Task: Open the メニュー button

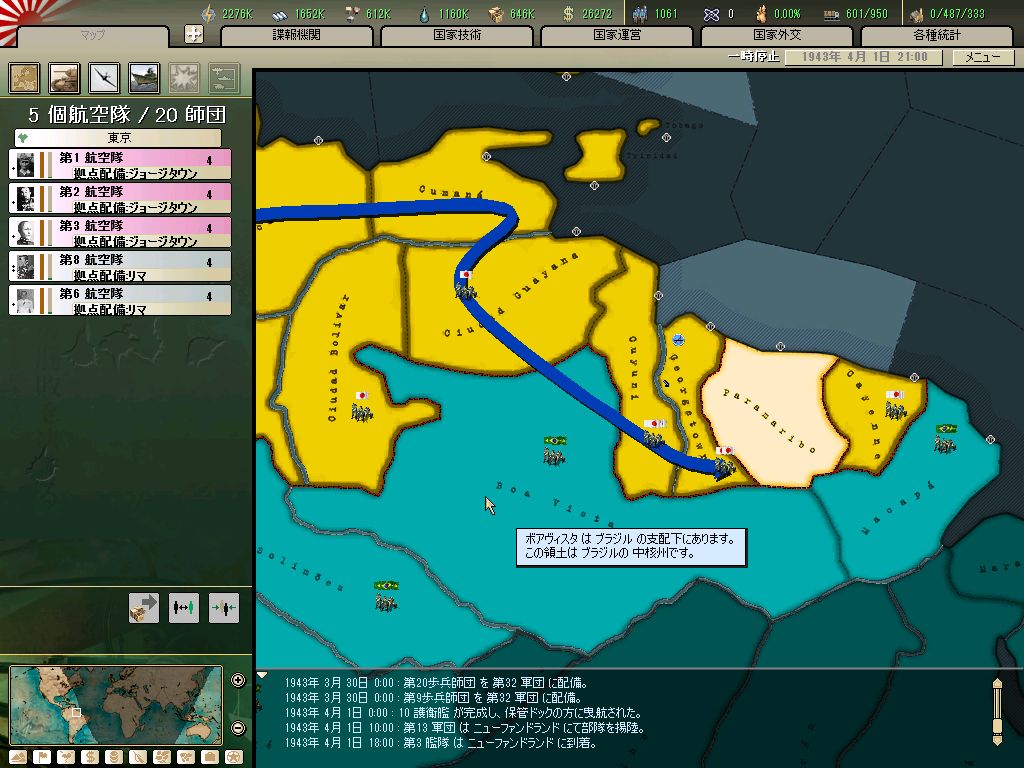Action: point(983,57)
